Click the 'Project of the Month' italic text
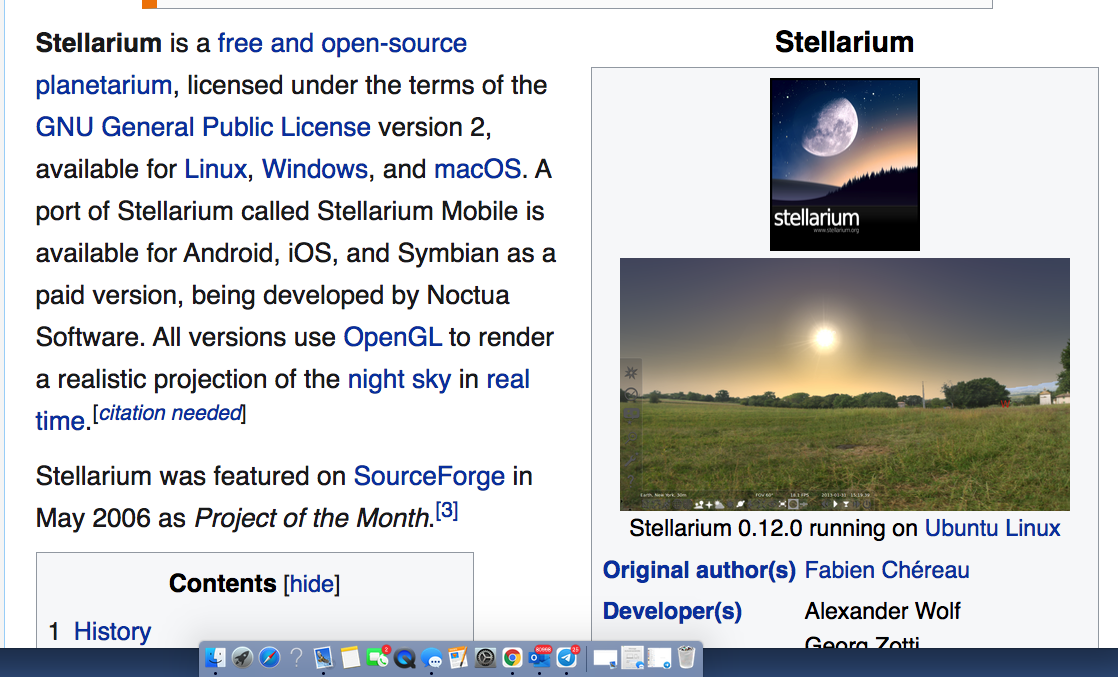 coord(314,518)
